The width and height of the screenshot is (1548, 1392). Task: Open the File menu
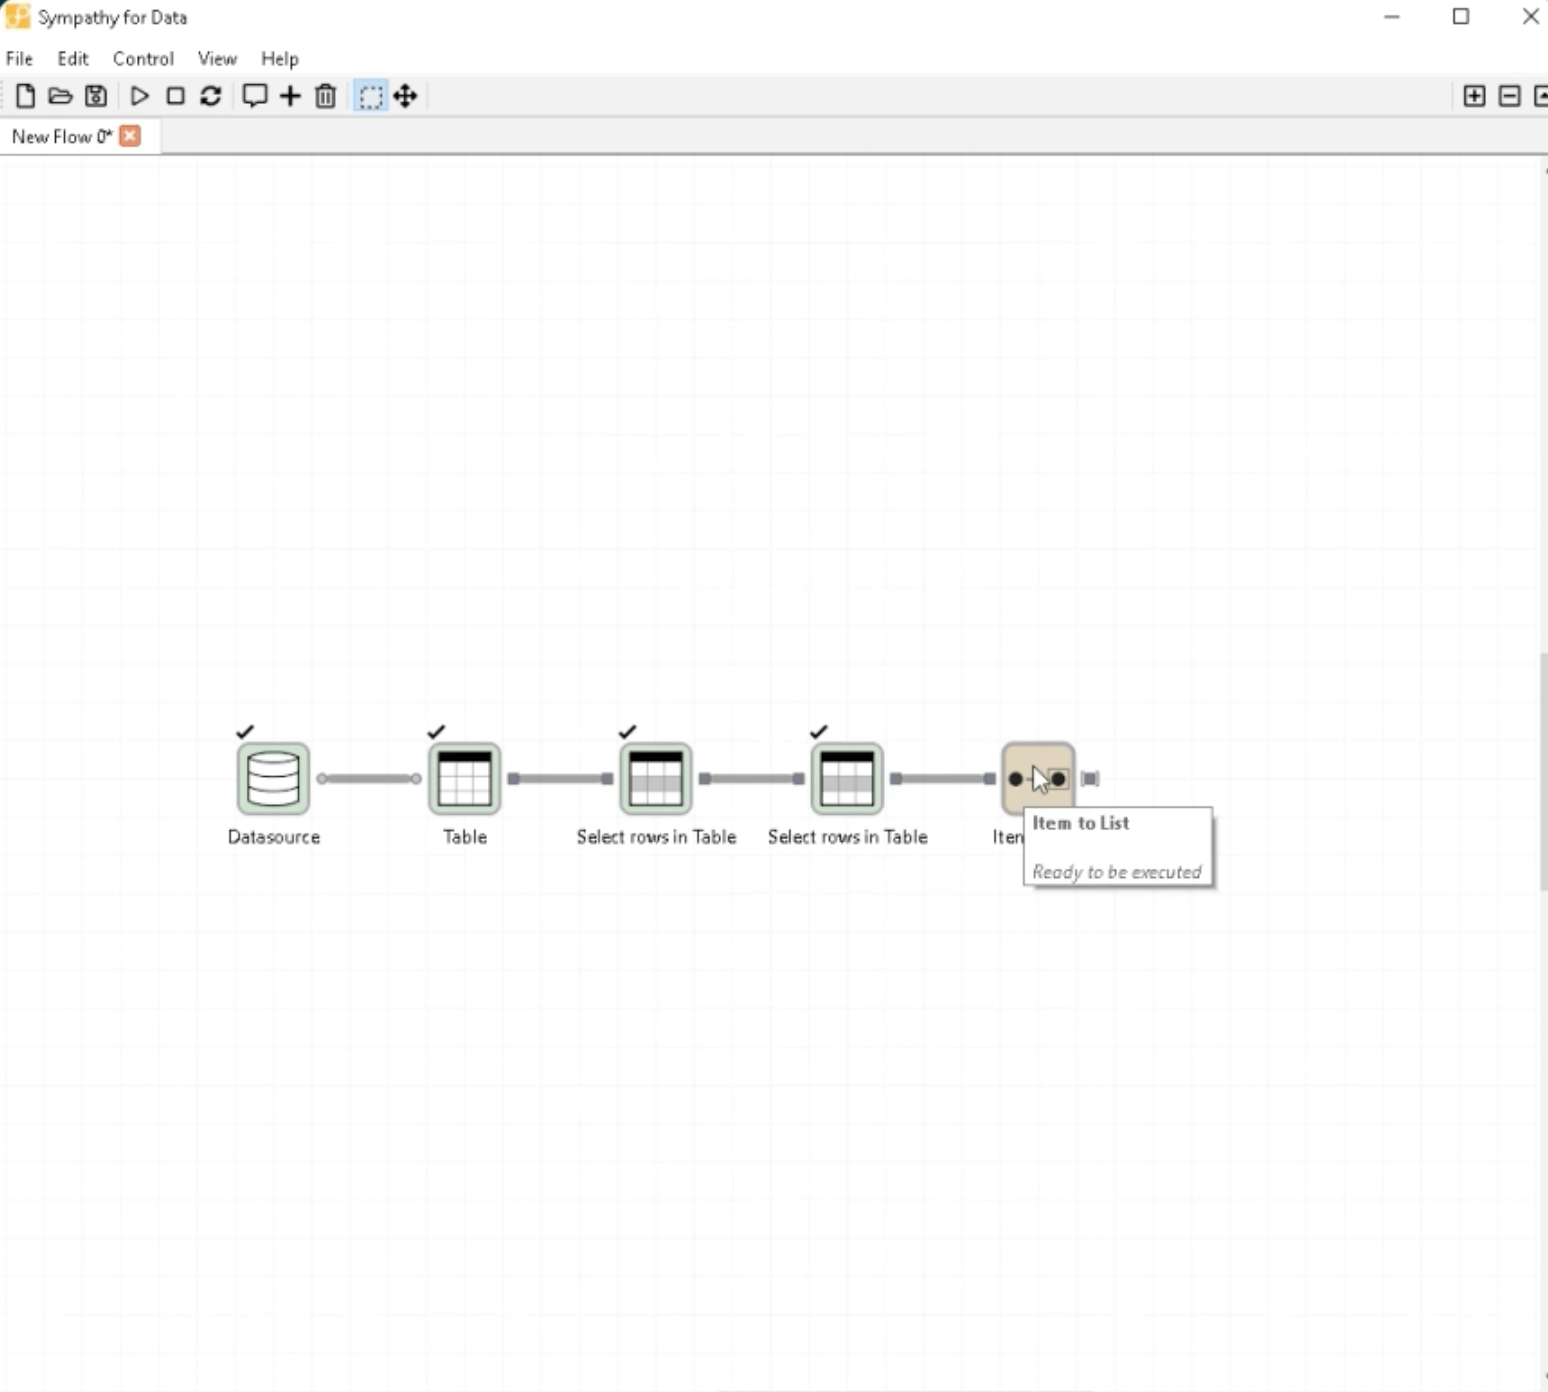(19, 58)
